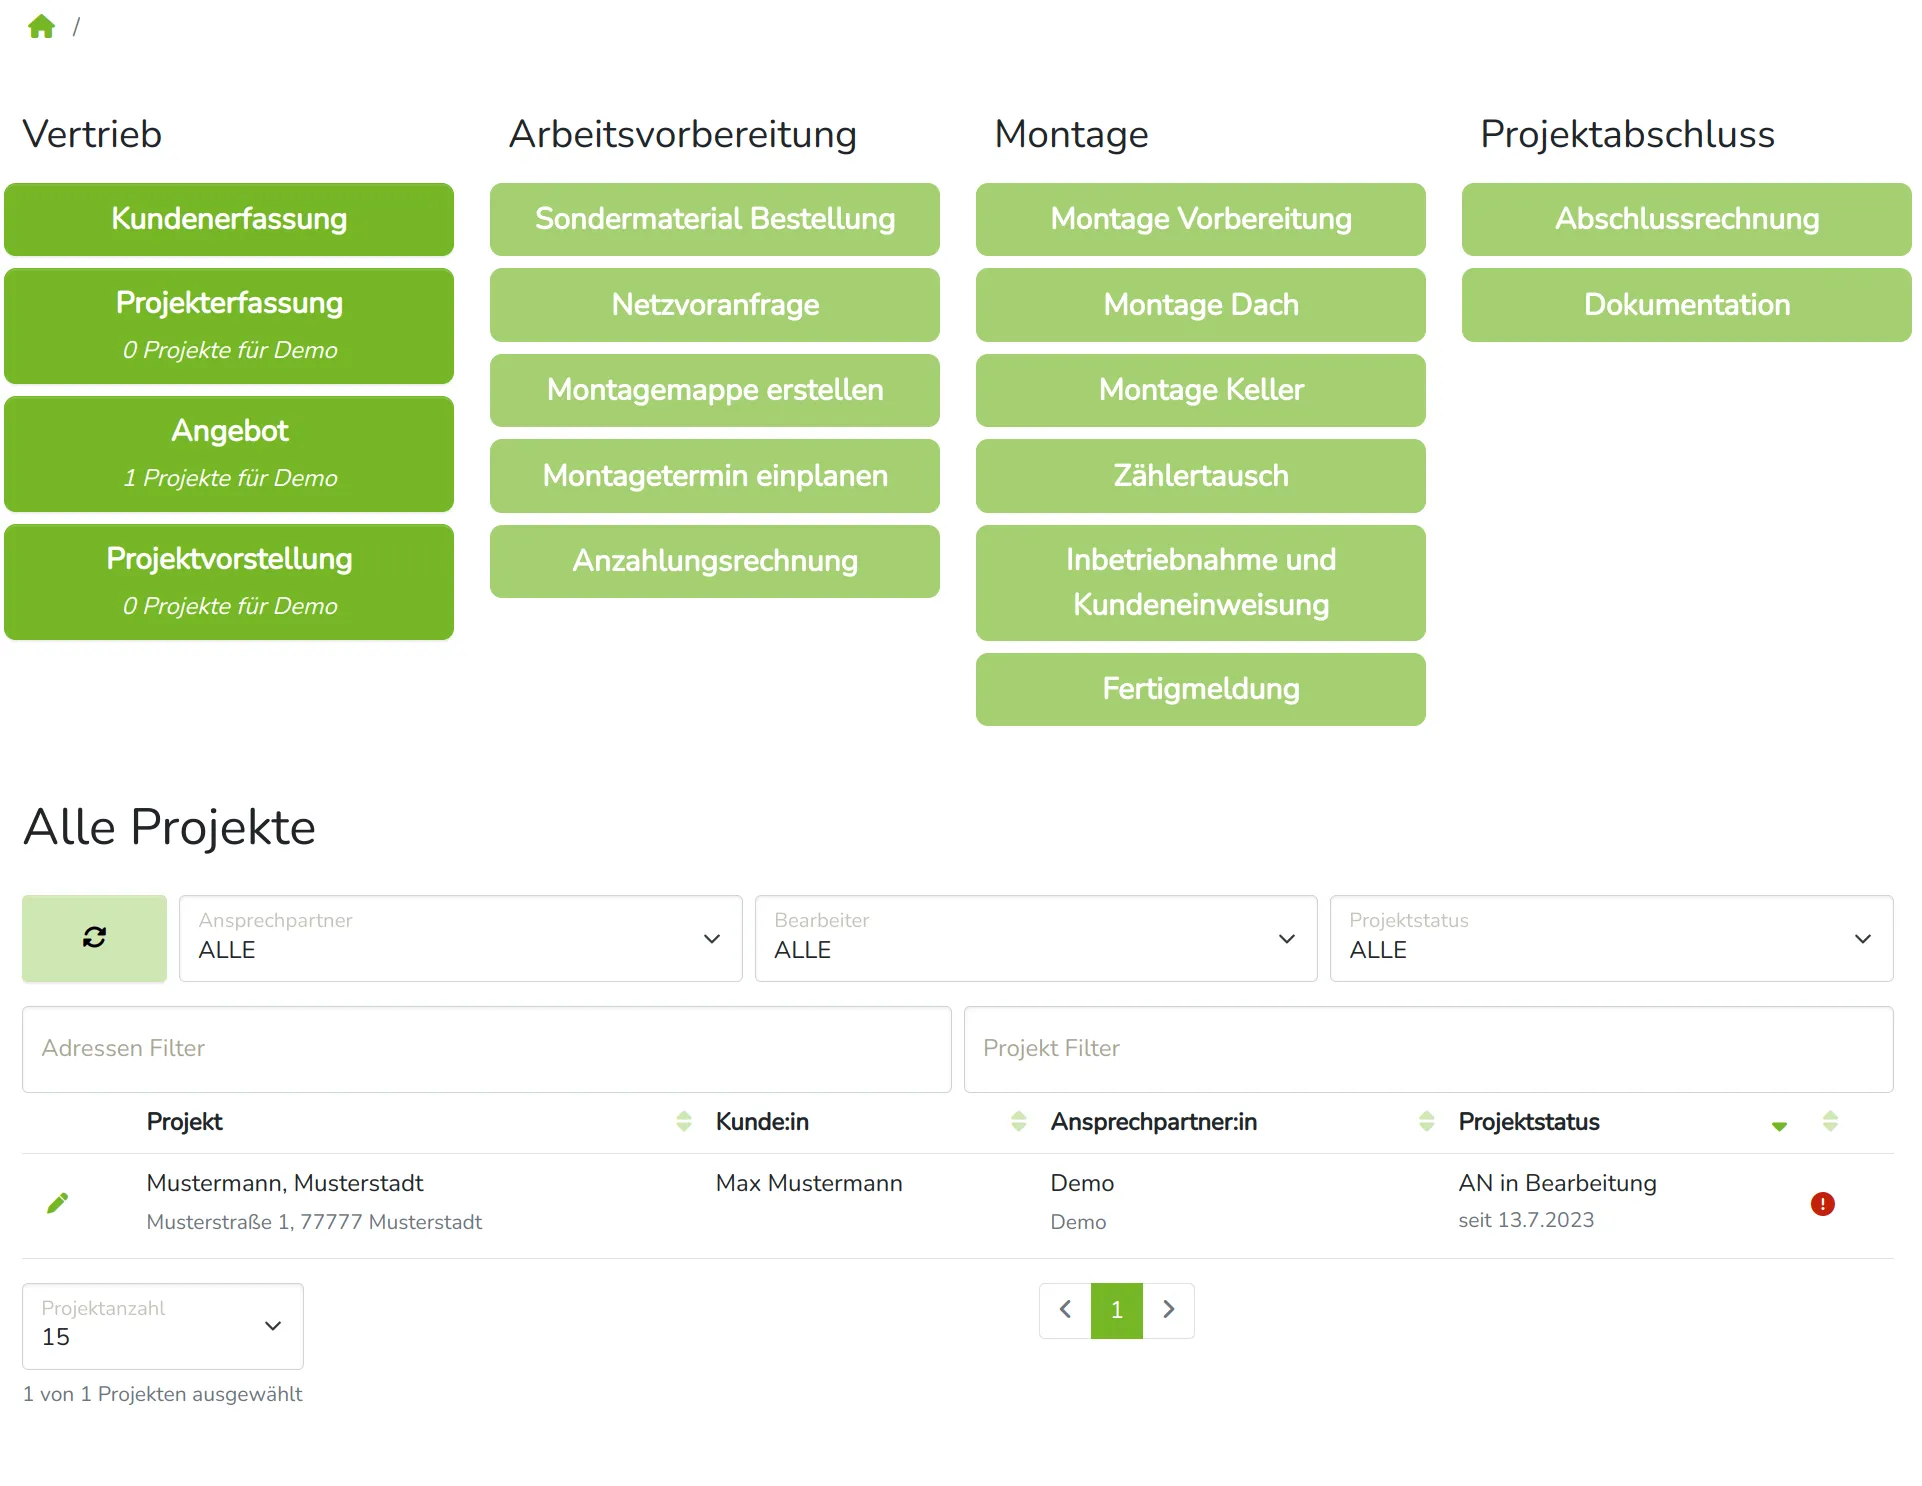Select the Zählertausch step

tap(1201, 476)
